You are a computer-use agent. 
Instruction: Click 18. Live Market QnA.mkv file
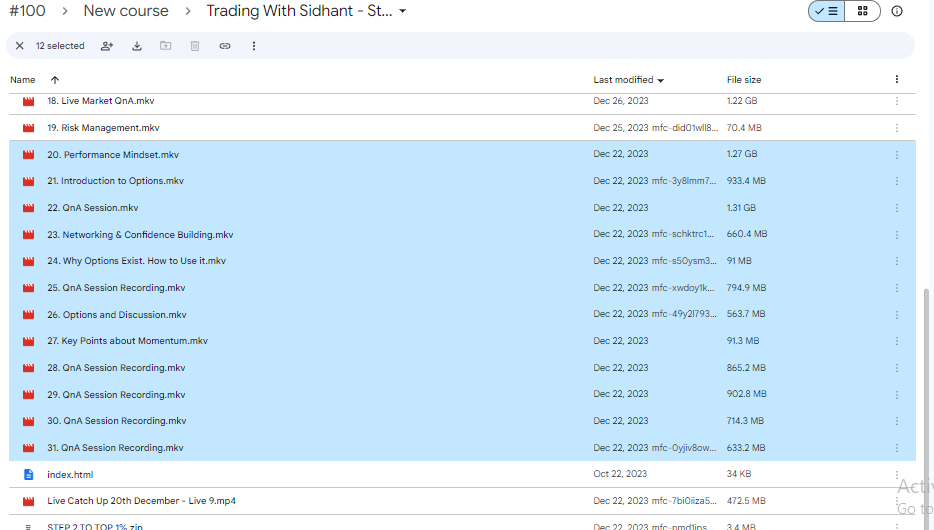[x=100, y=101]
